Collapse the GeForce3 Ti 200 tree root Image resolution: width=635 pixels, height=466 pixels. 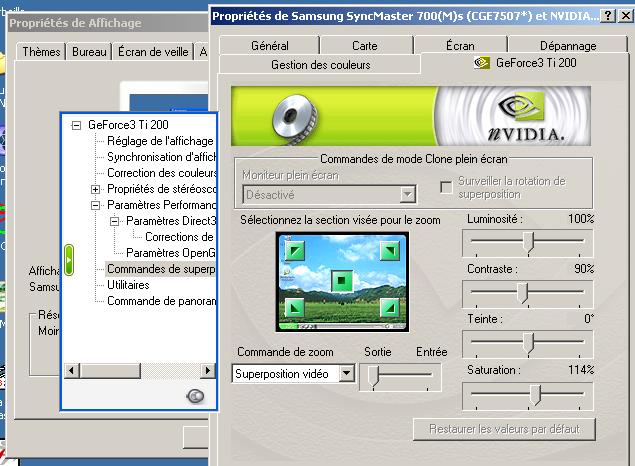click(x=76, y=126)
